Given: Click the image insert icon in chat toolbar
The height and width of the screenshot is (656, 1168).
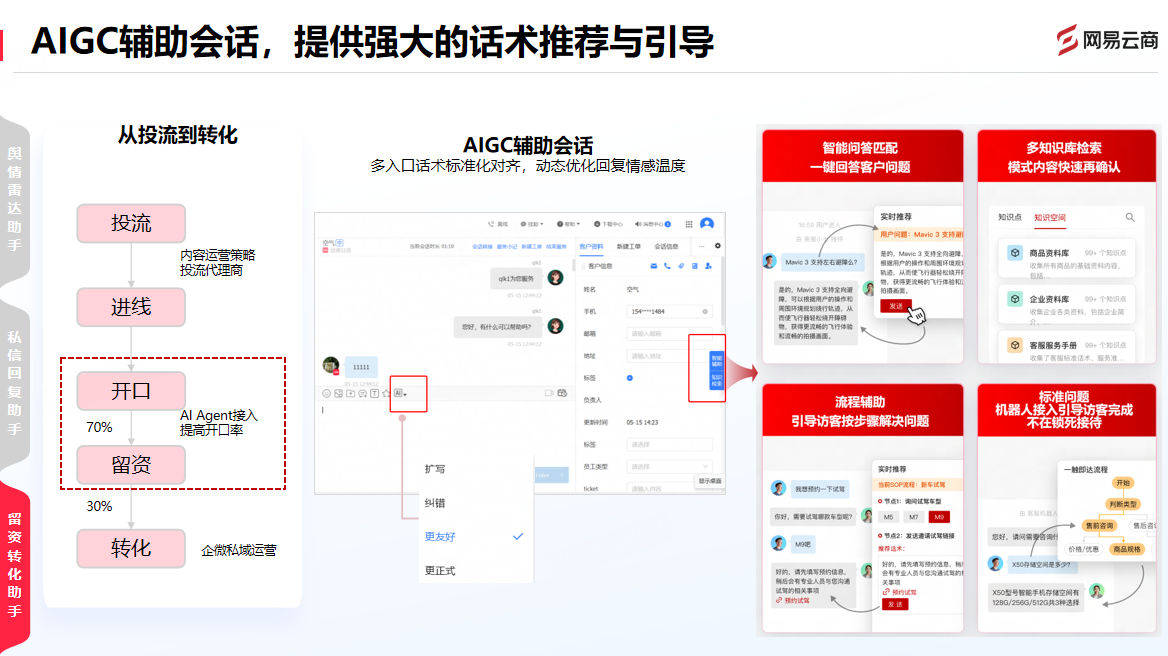Looking at the screenshot, I should tap(338, 393).
